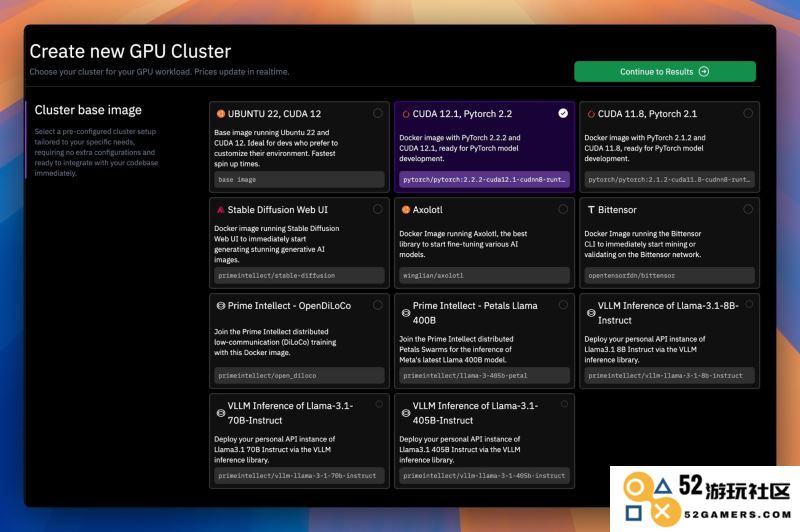800x532 pixels.
Task: Deselect the checked CUDA 12.1, Pytorch 2.2 option
Action: (x=563, y=113)
